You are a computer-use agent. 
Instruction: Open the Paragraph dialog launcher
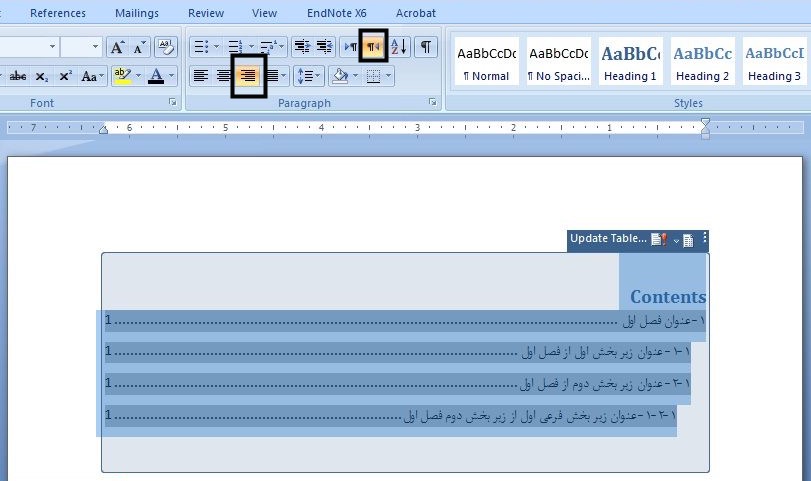coord(432,103)
